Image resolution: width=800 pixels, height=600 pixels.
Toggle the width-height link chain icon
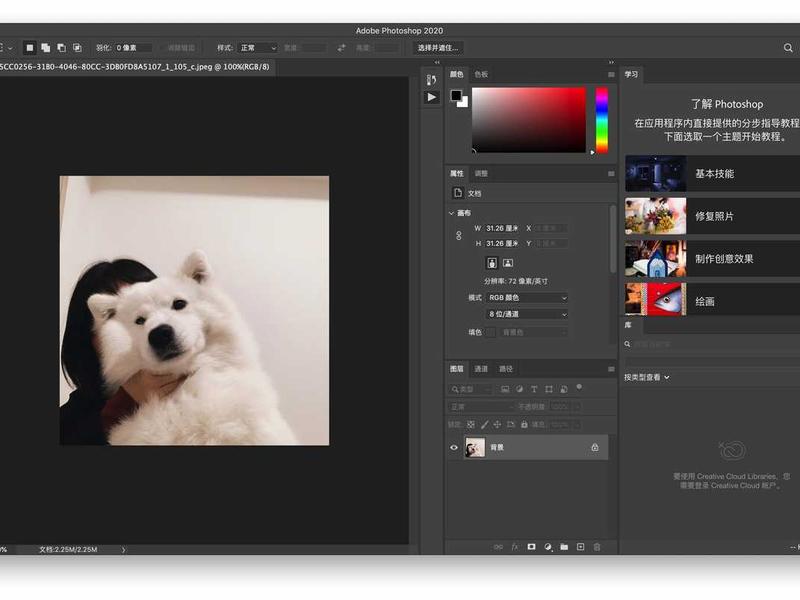click(x=459, y=236)
